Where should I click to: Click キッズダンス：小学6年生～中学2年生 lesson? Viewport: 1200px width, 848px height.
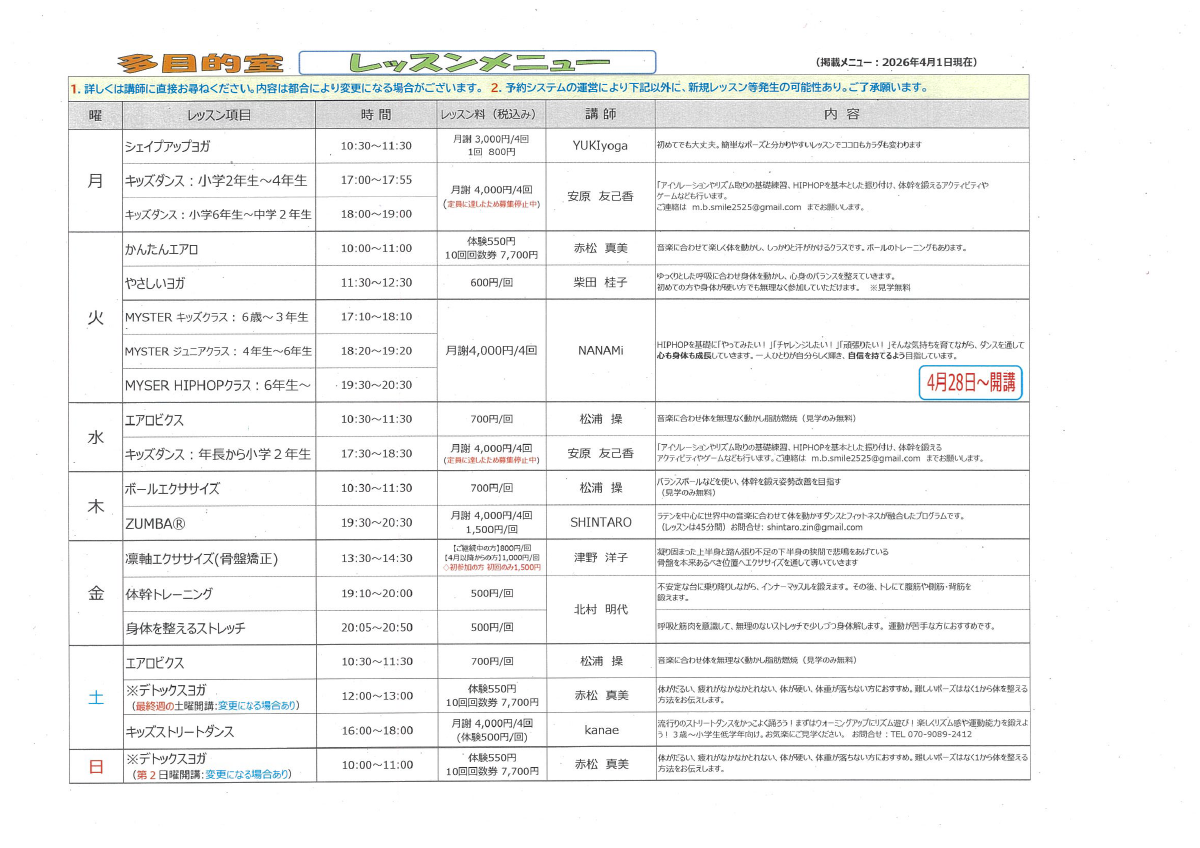218,214
